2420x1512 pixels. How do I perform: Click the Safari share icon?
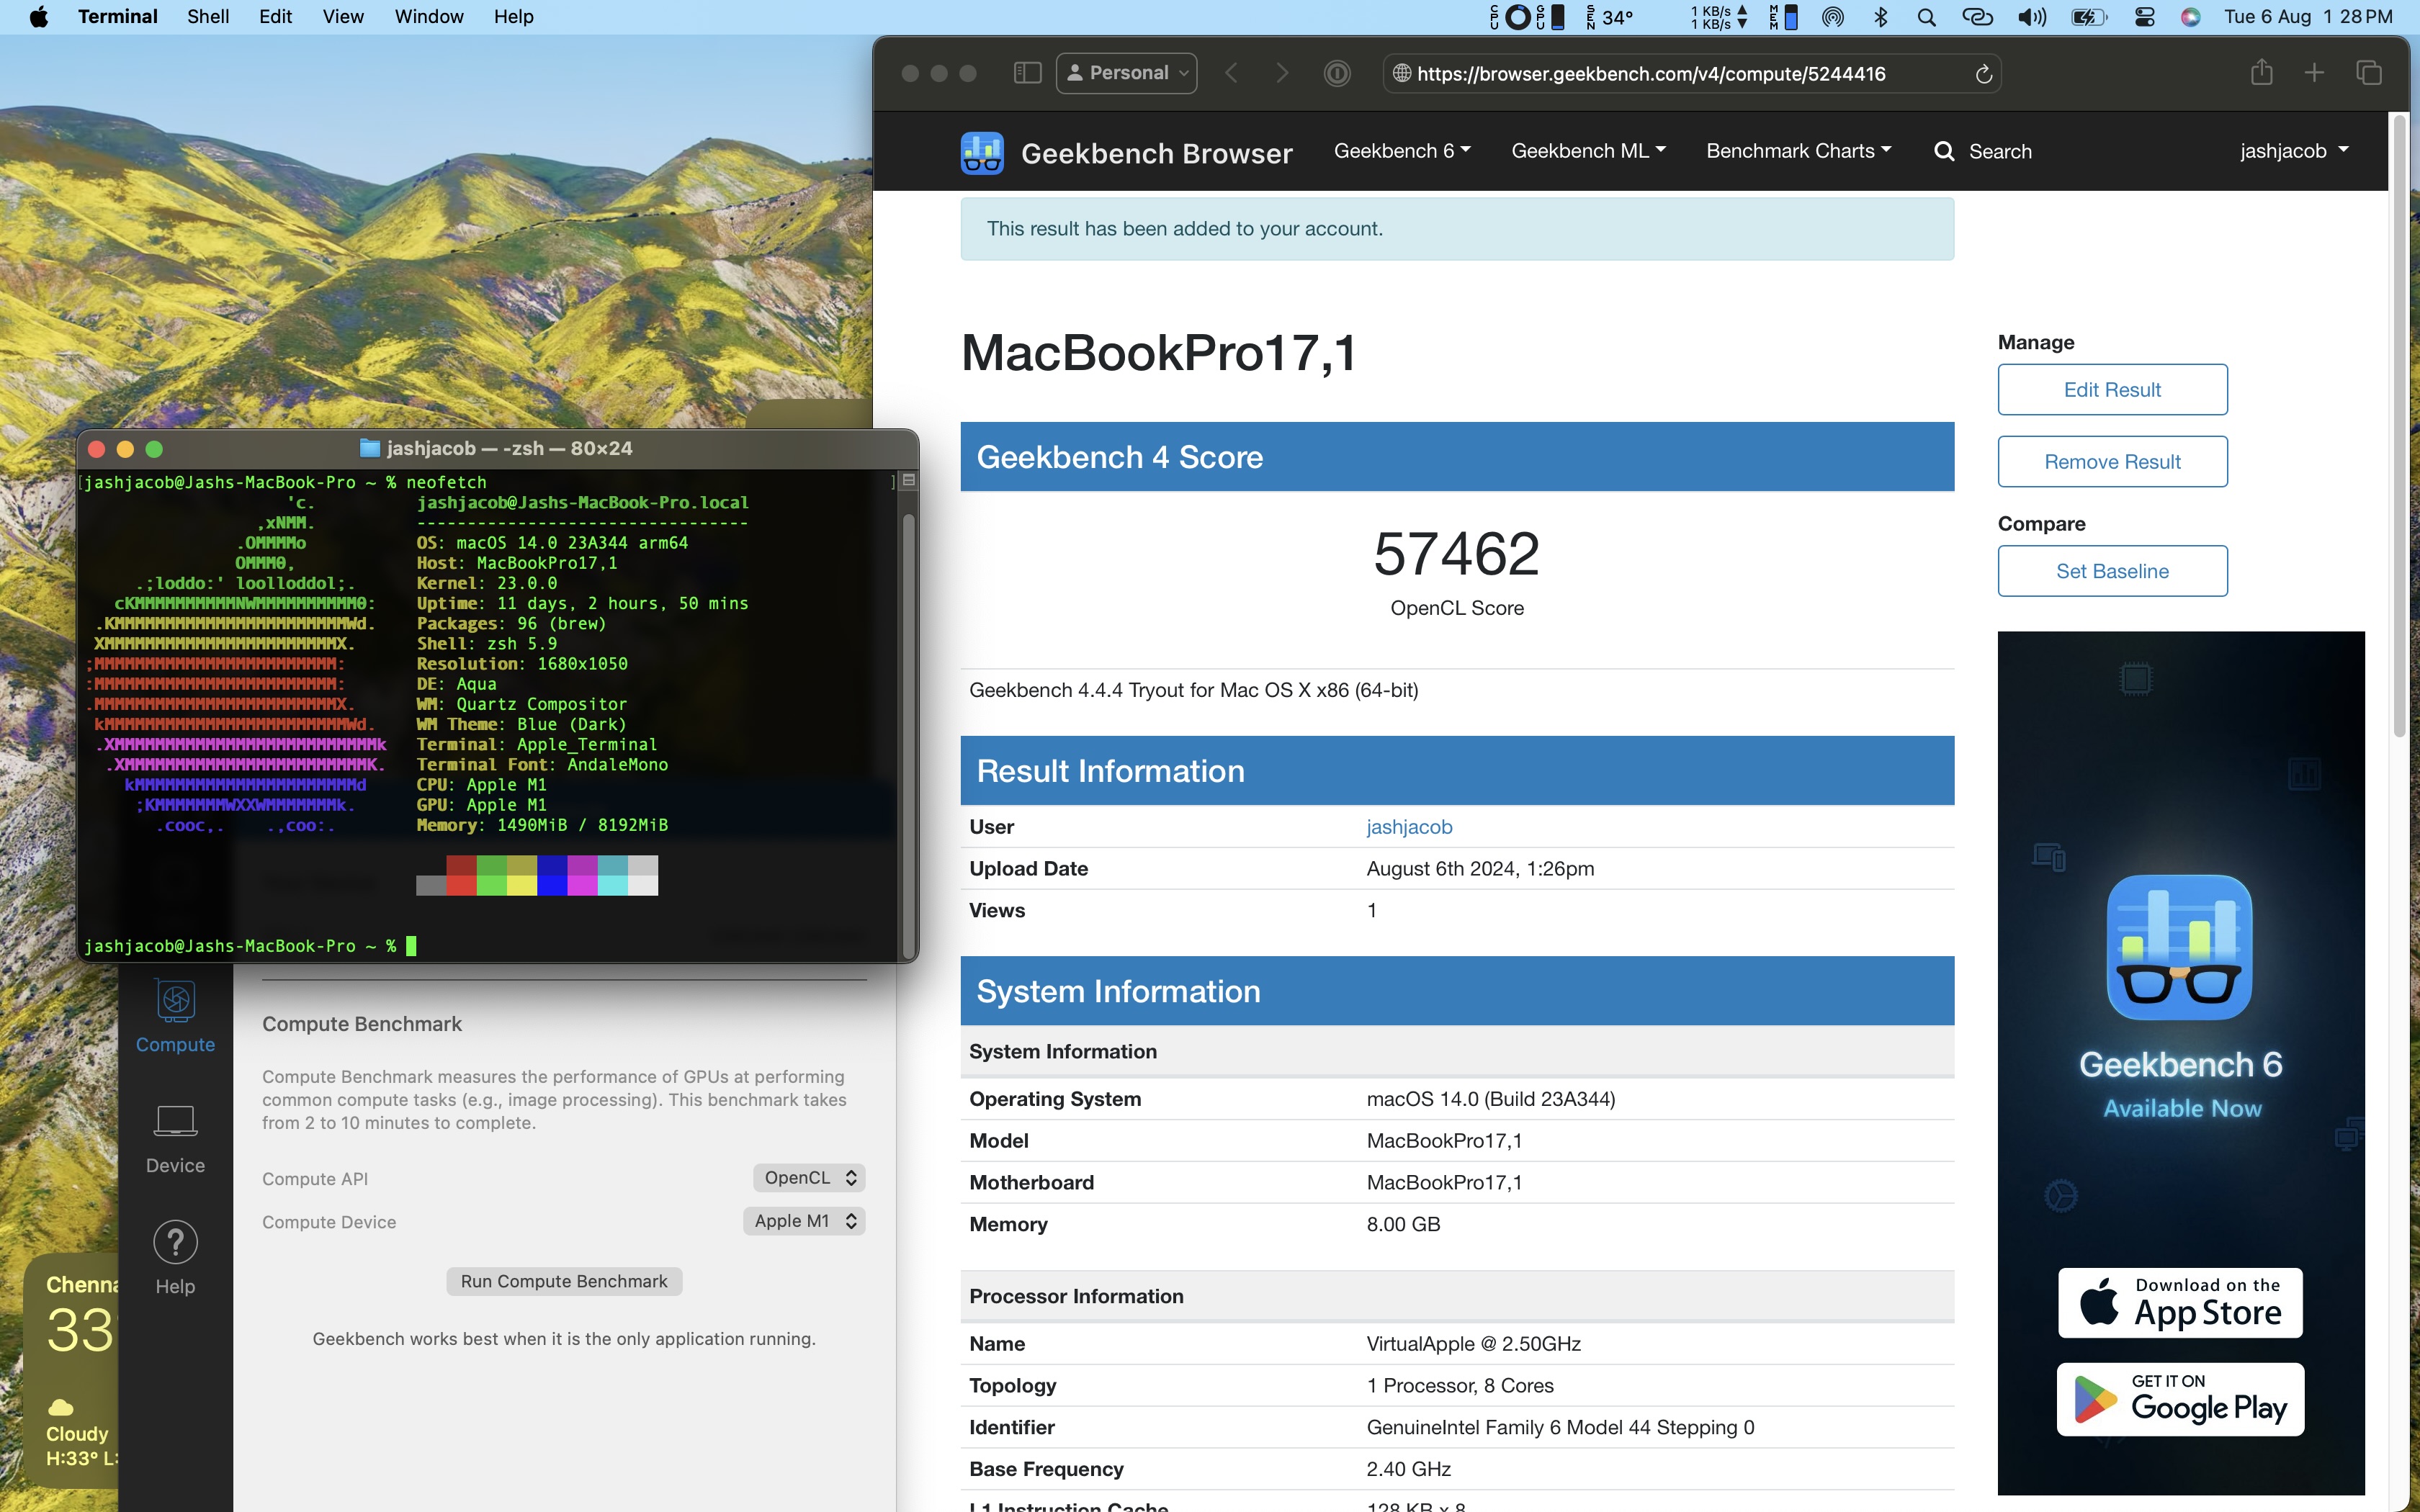point(2261,72)
